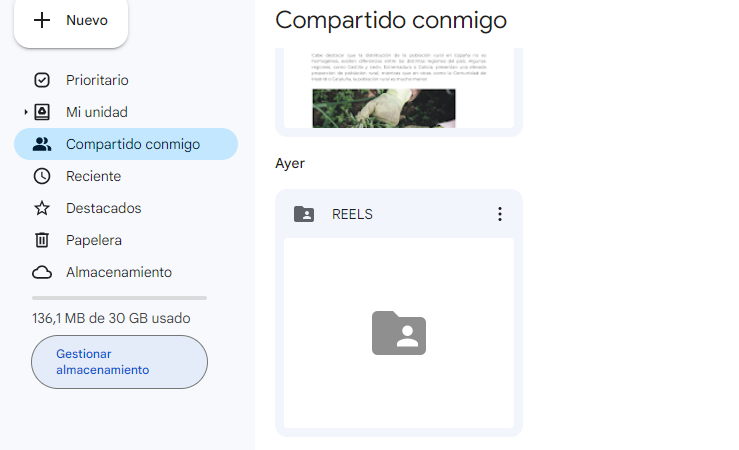Click the Compartido conmigo people icon

point(42,144)
